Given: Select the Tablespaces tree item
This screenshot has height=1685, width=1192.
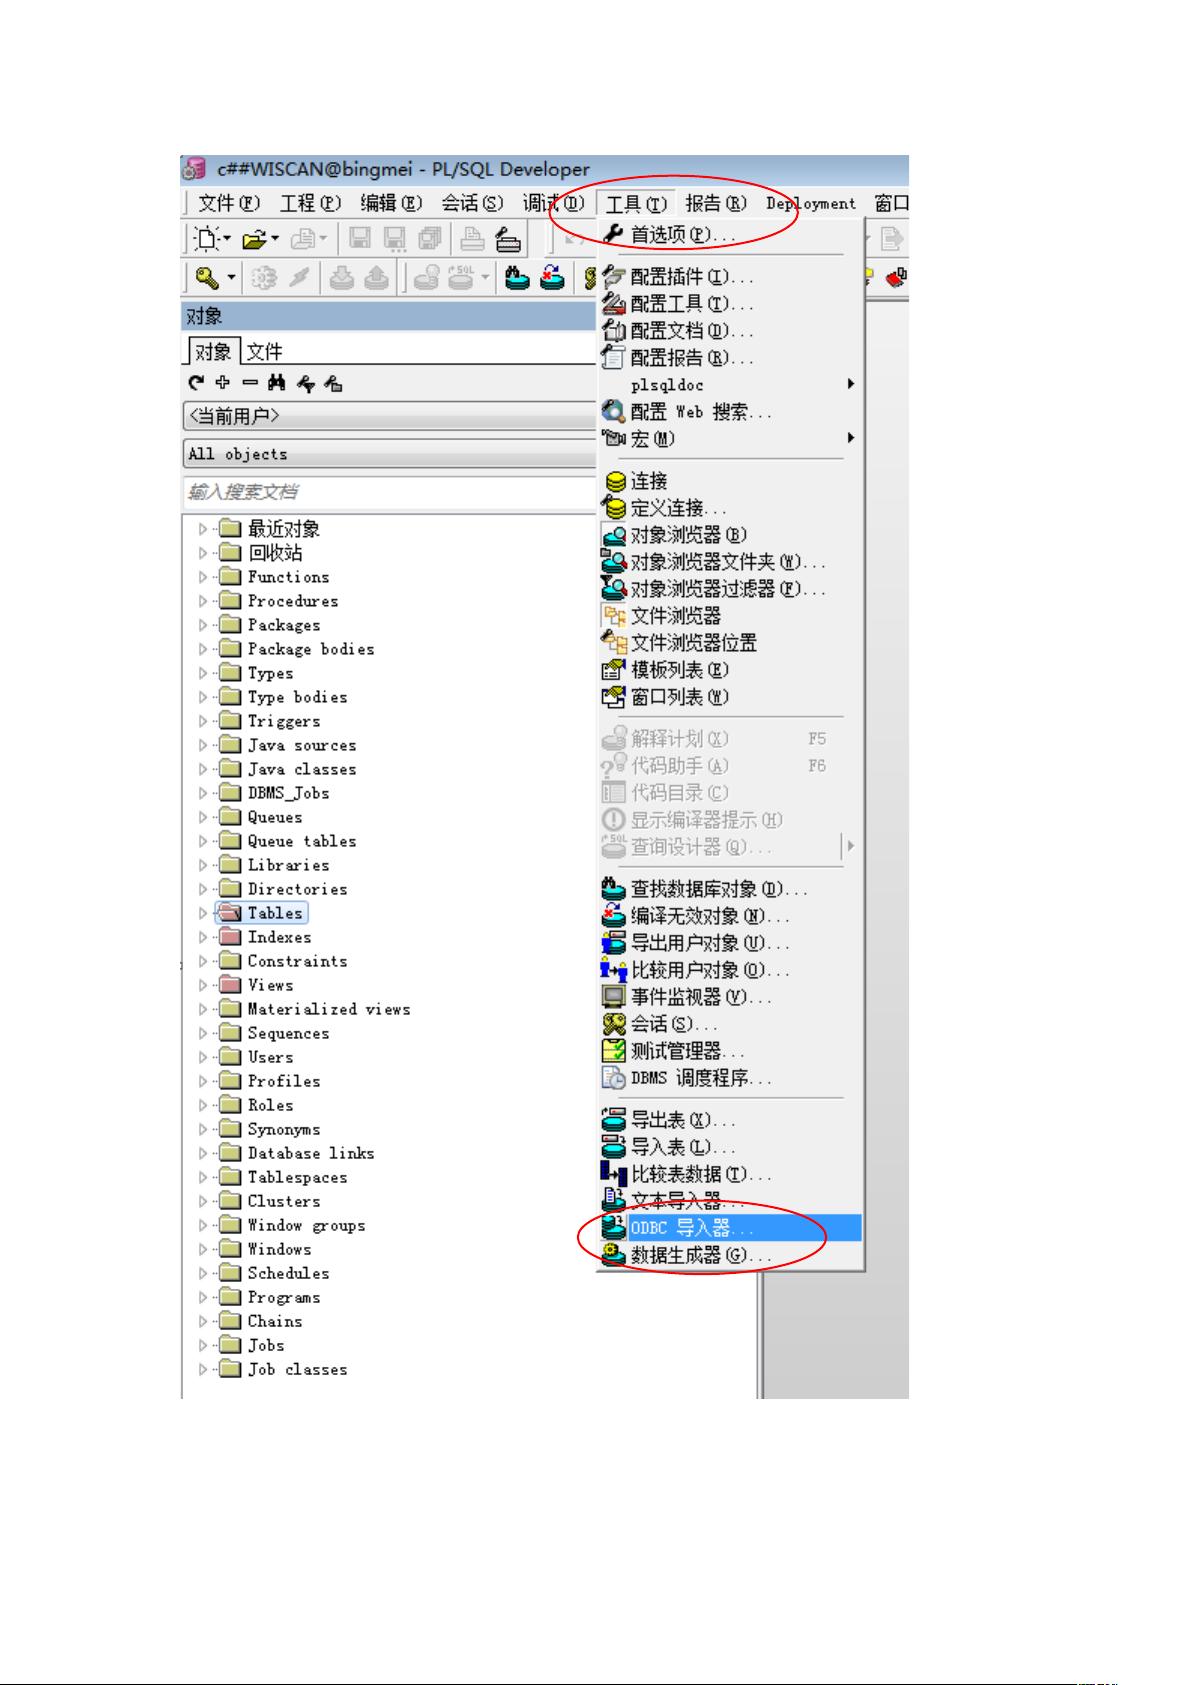Looking at the screenshot, I should [x=297, y=1177].
